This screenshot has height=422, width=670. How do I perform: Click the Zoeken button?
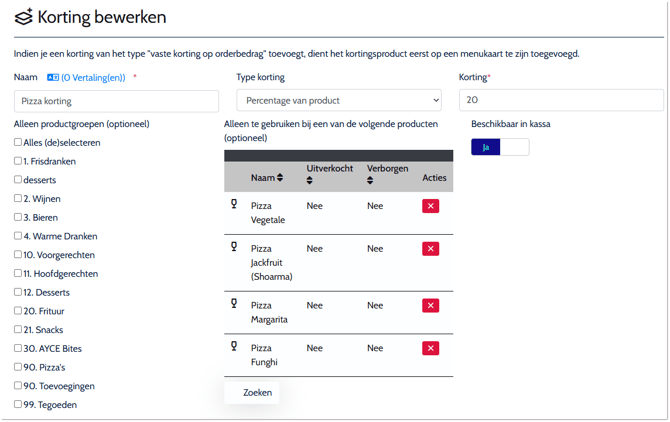click(257, 393)
